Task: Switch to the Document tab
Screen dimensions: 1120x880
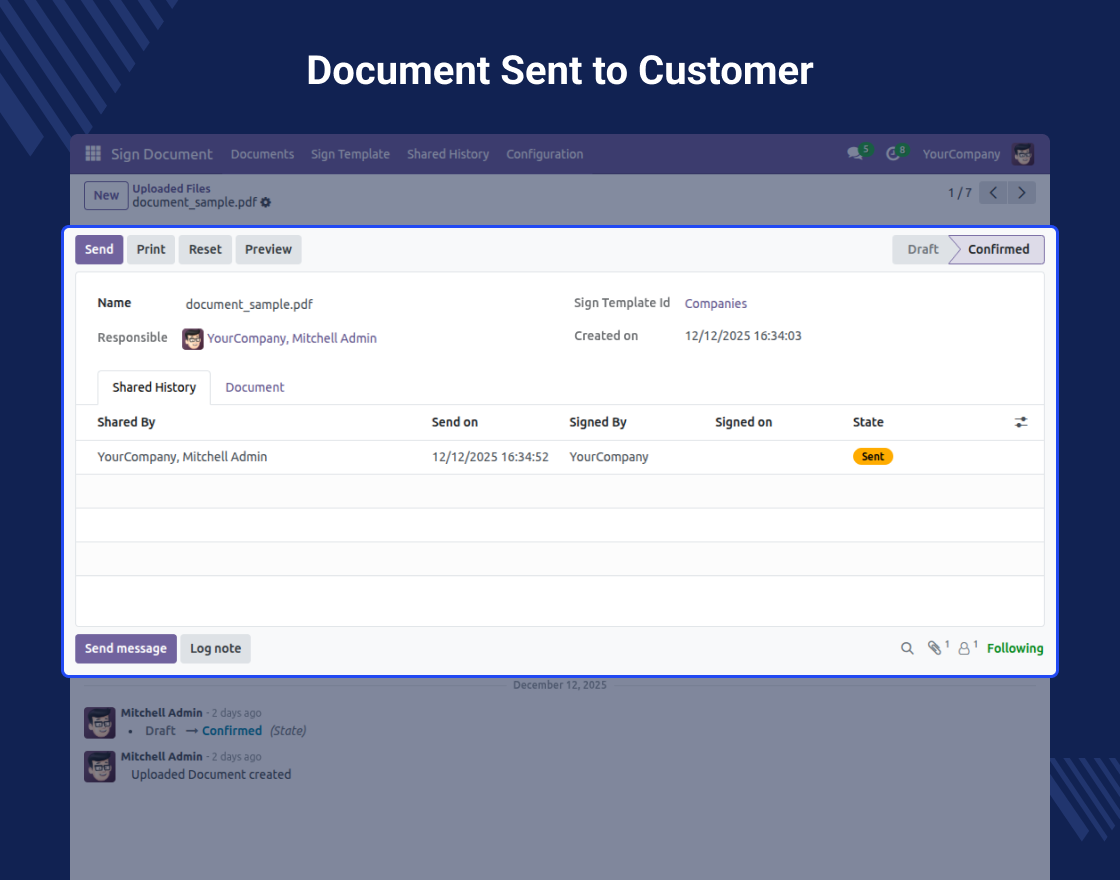Action: (254, 387)
